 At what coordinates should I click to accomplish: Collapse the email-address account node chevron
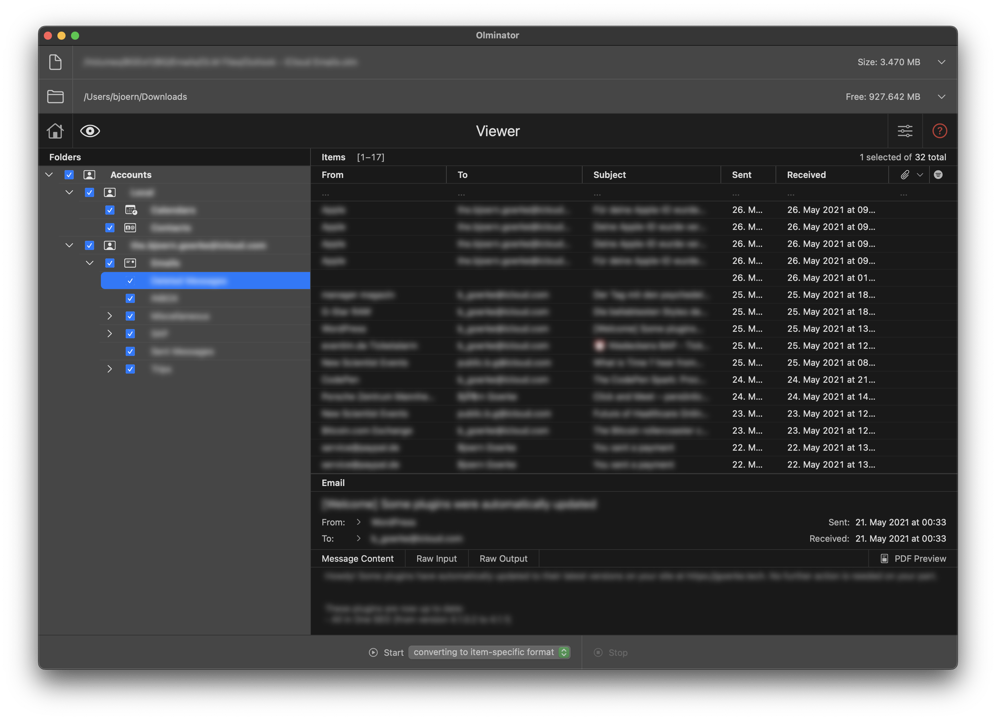pos(69,245)
